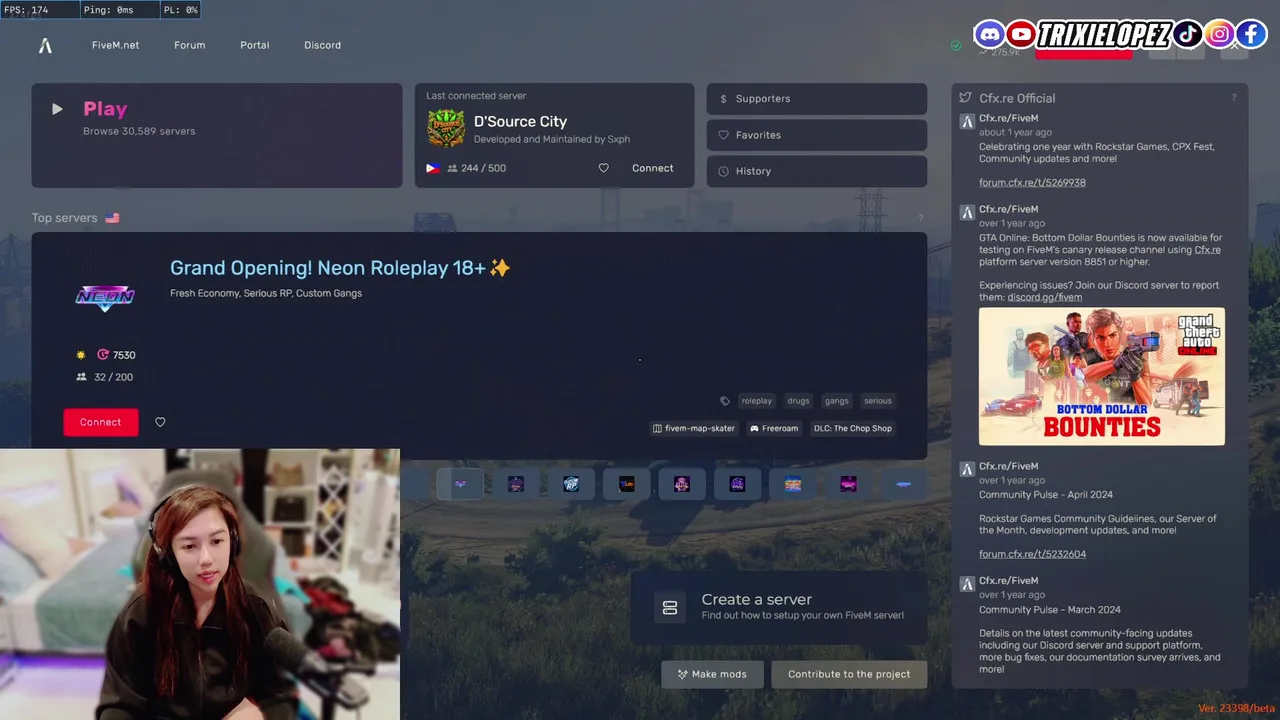Open the discord.gg/fivem link

pos(1044,297)
